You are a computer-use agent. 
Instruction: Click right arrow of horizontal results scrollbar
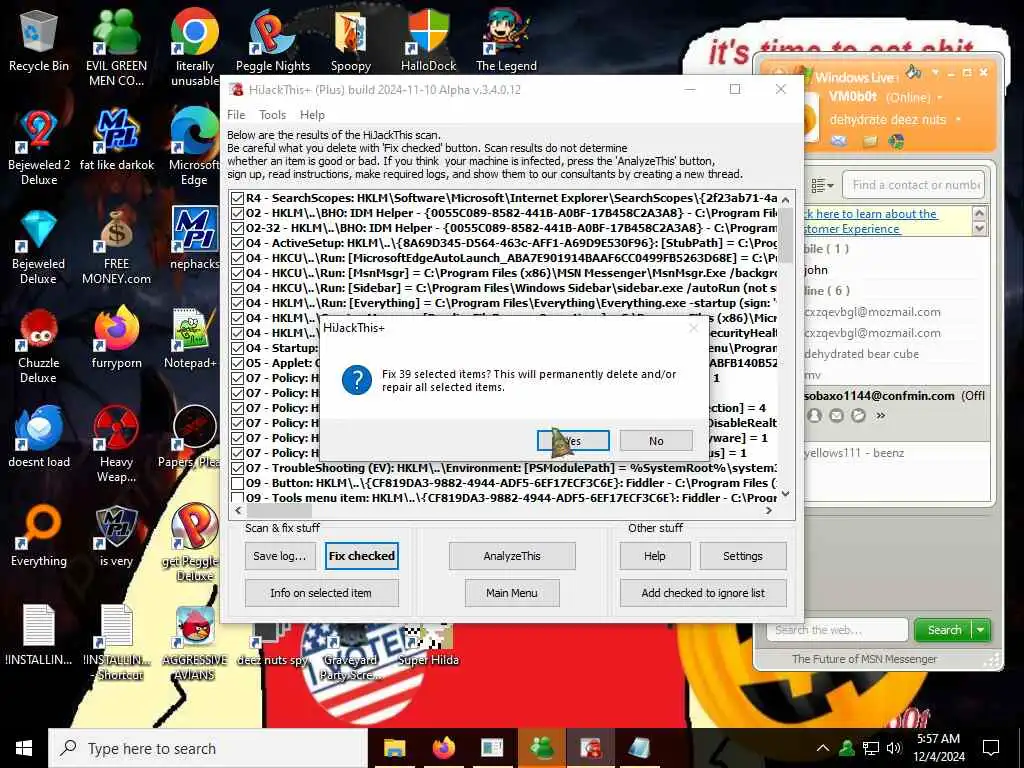pos(769,511)
